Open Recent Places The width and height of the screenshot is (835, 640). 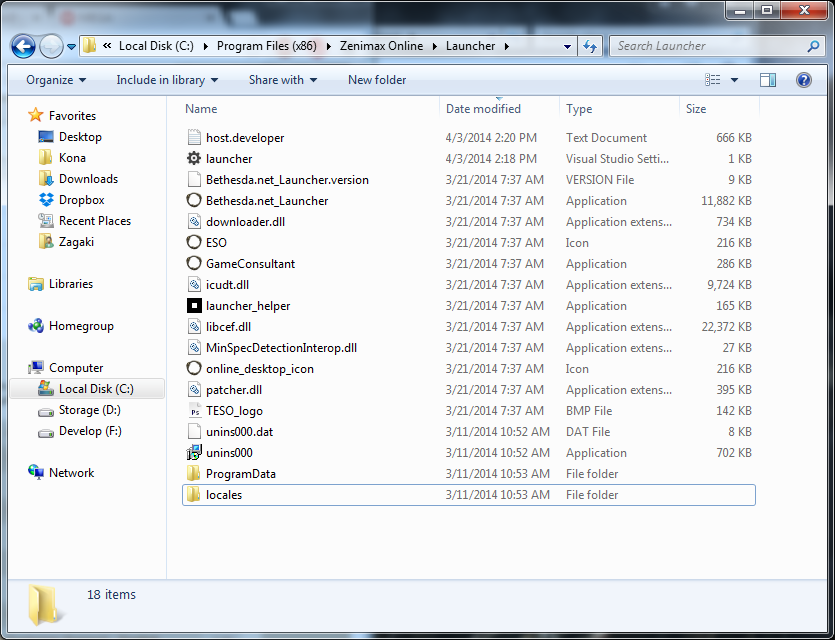point(85,221)
